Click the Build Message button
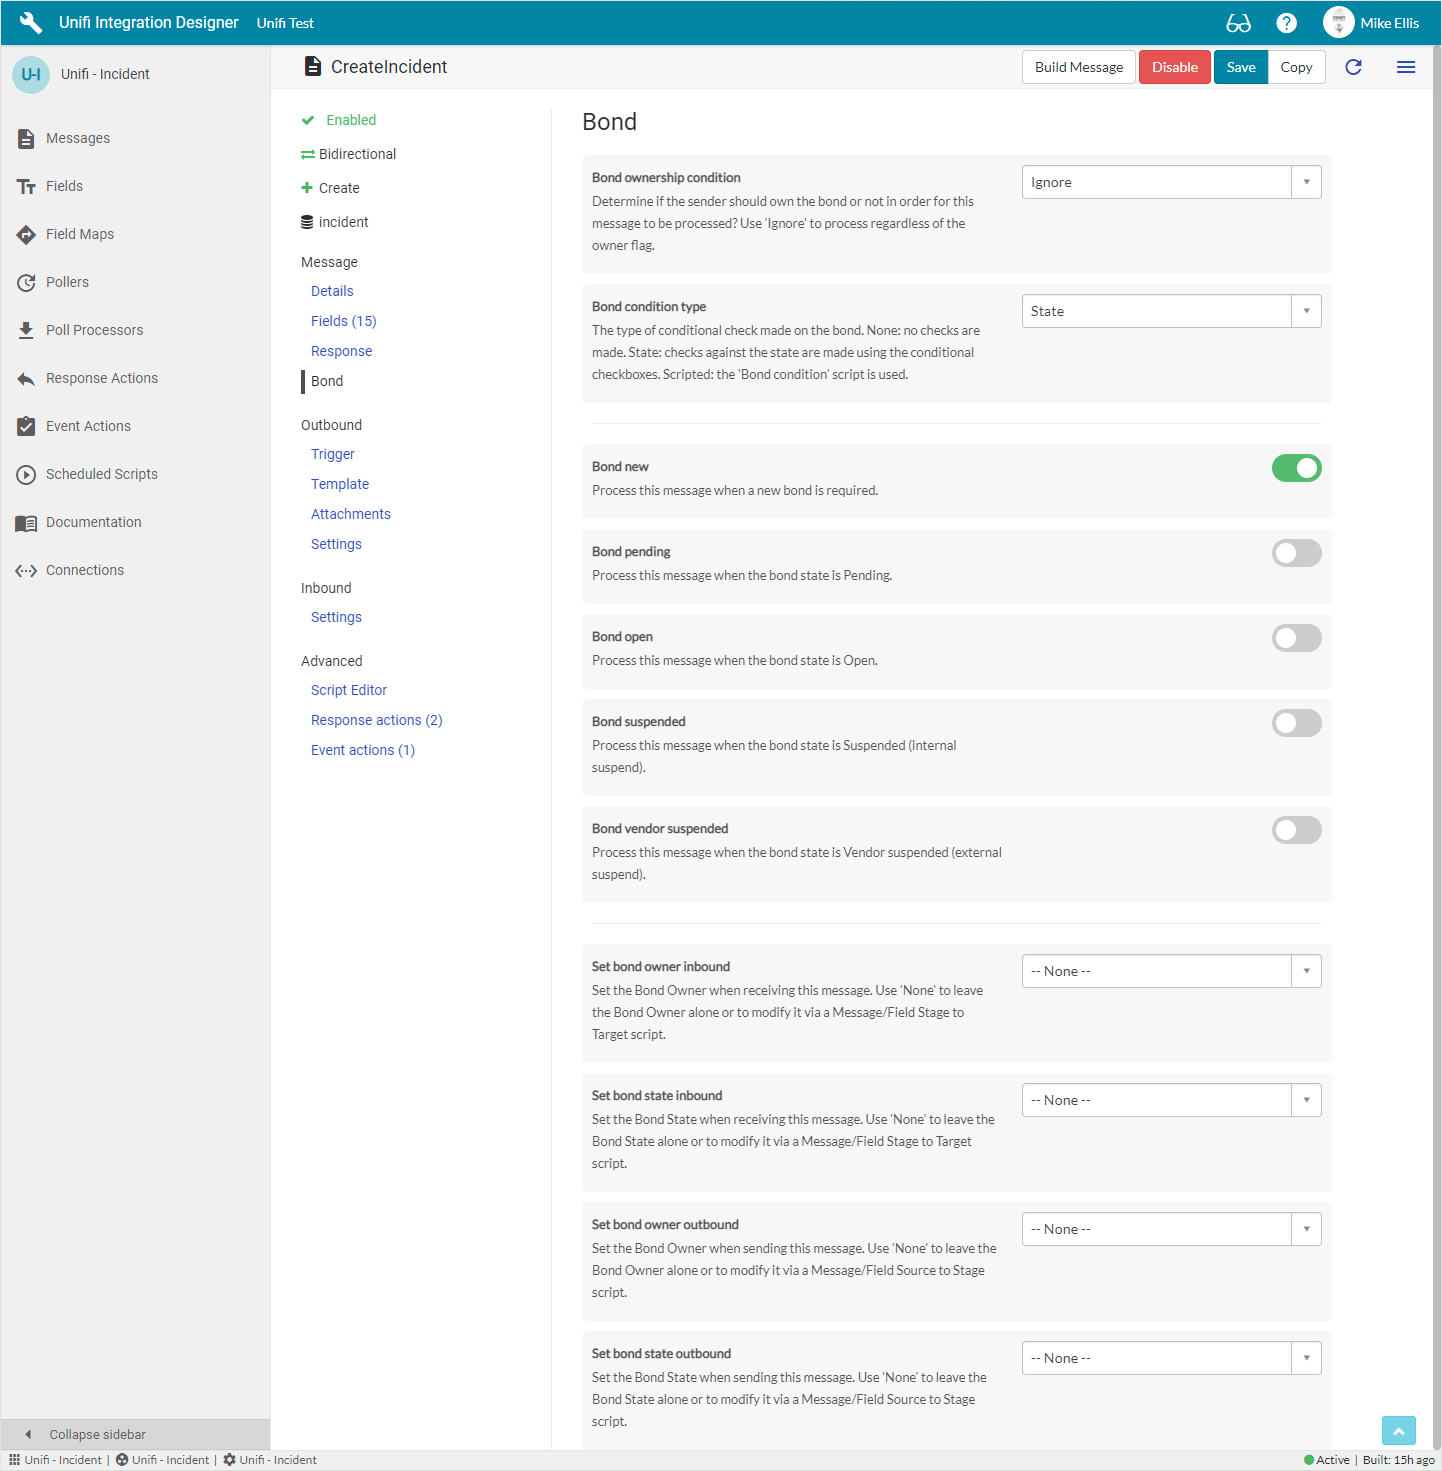The width and height of the screenshot is (1442, 1471). tap(1078, 67)
